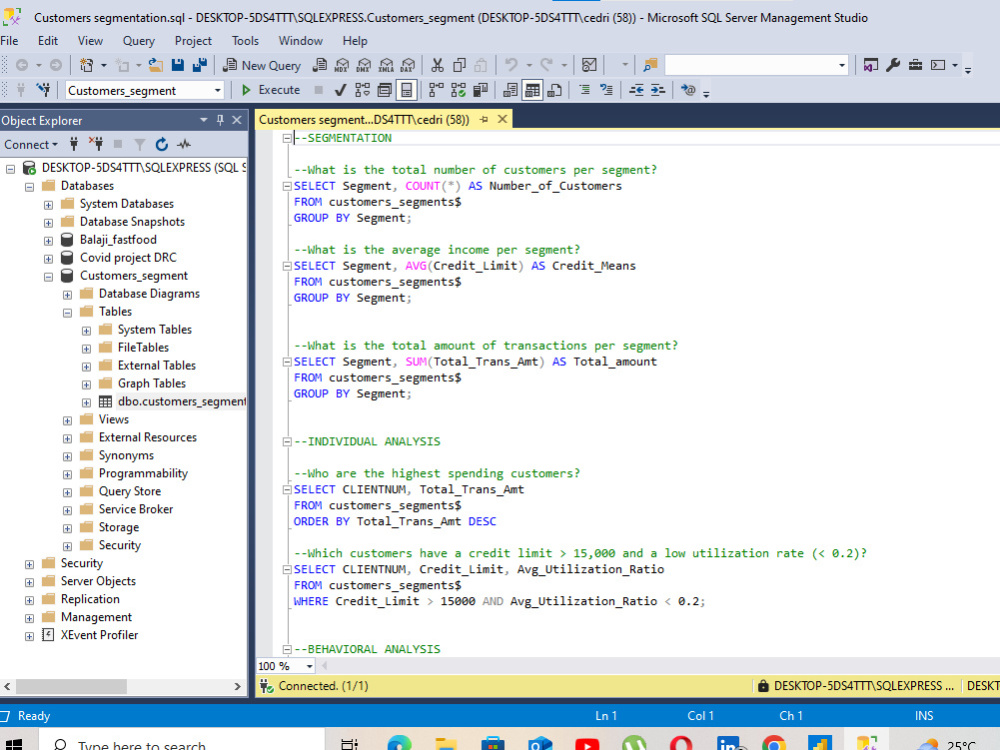Open the File menu
The image size is (1000, 750).
9,41
